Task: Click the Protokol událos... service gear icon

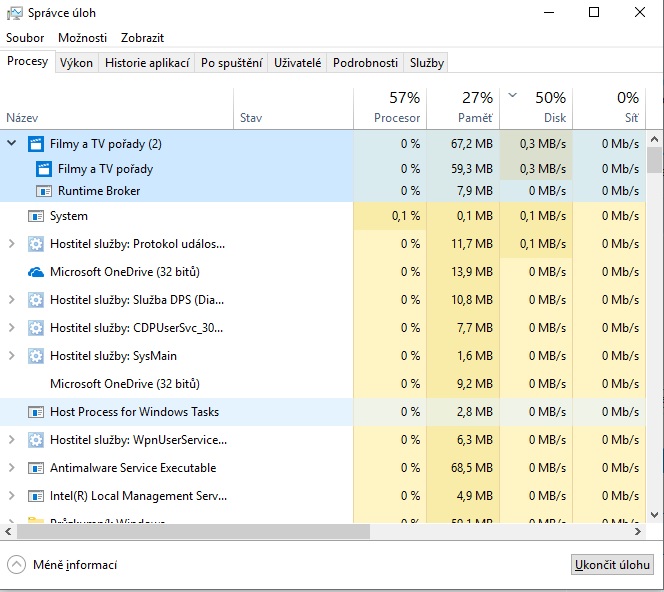Action: pos(36,244)
